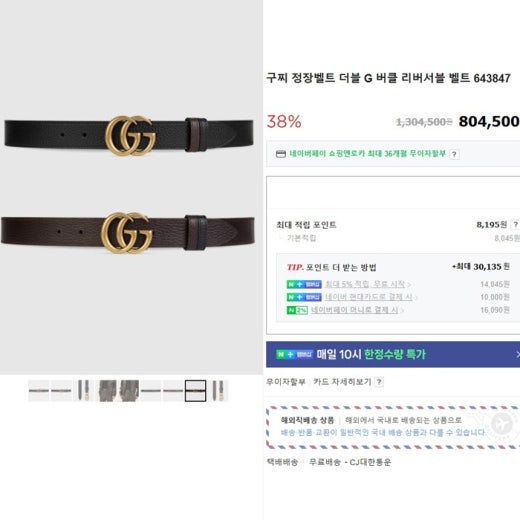The width and height of the screenshot is (520, 520).
Task: Open the arrow on 한정수량 특가 banner
Action: pos(517,354)
